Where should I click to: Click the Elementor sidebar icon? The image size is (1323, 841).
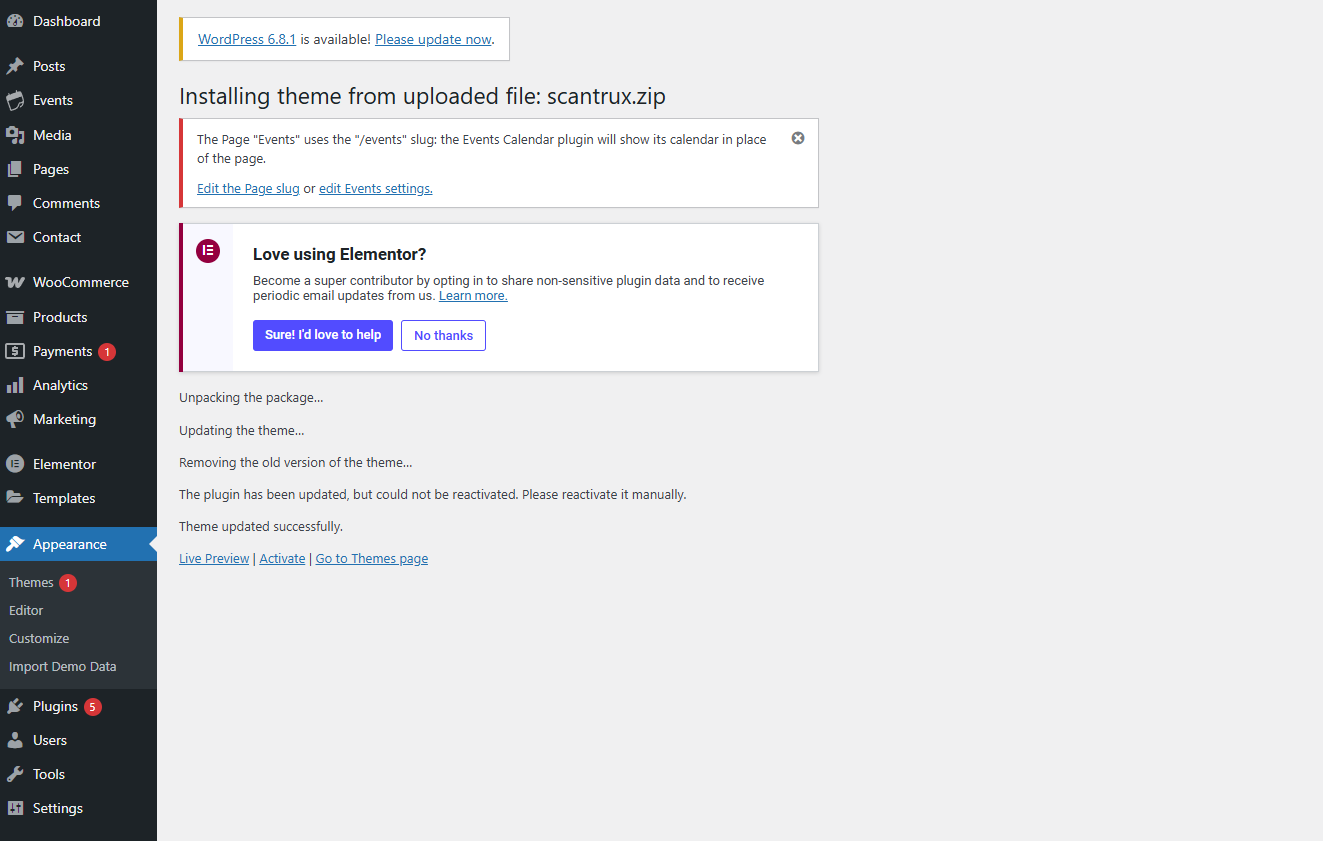[x=15, y=464]
